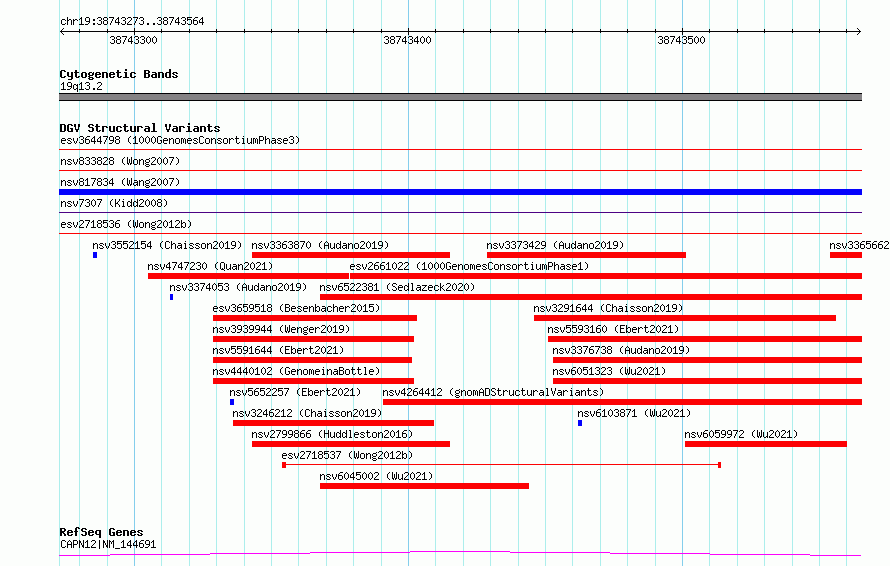This screenshot has height=566, width=890.
Task: Click the 38743500 ruler position
Action: 681,40
